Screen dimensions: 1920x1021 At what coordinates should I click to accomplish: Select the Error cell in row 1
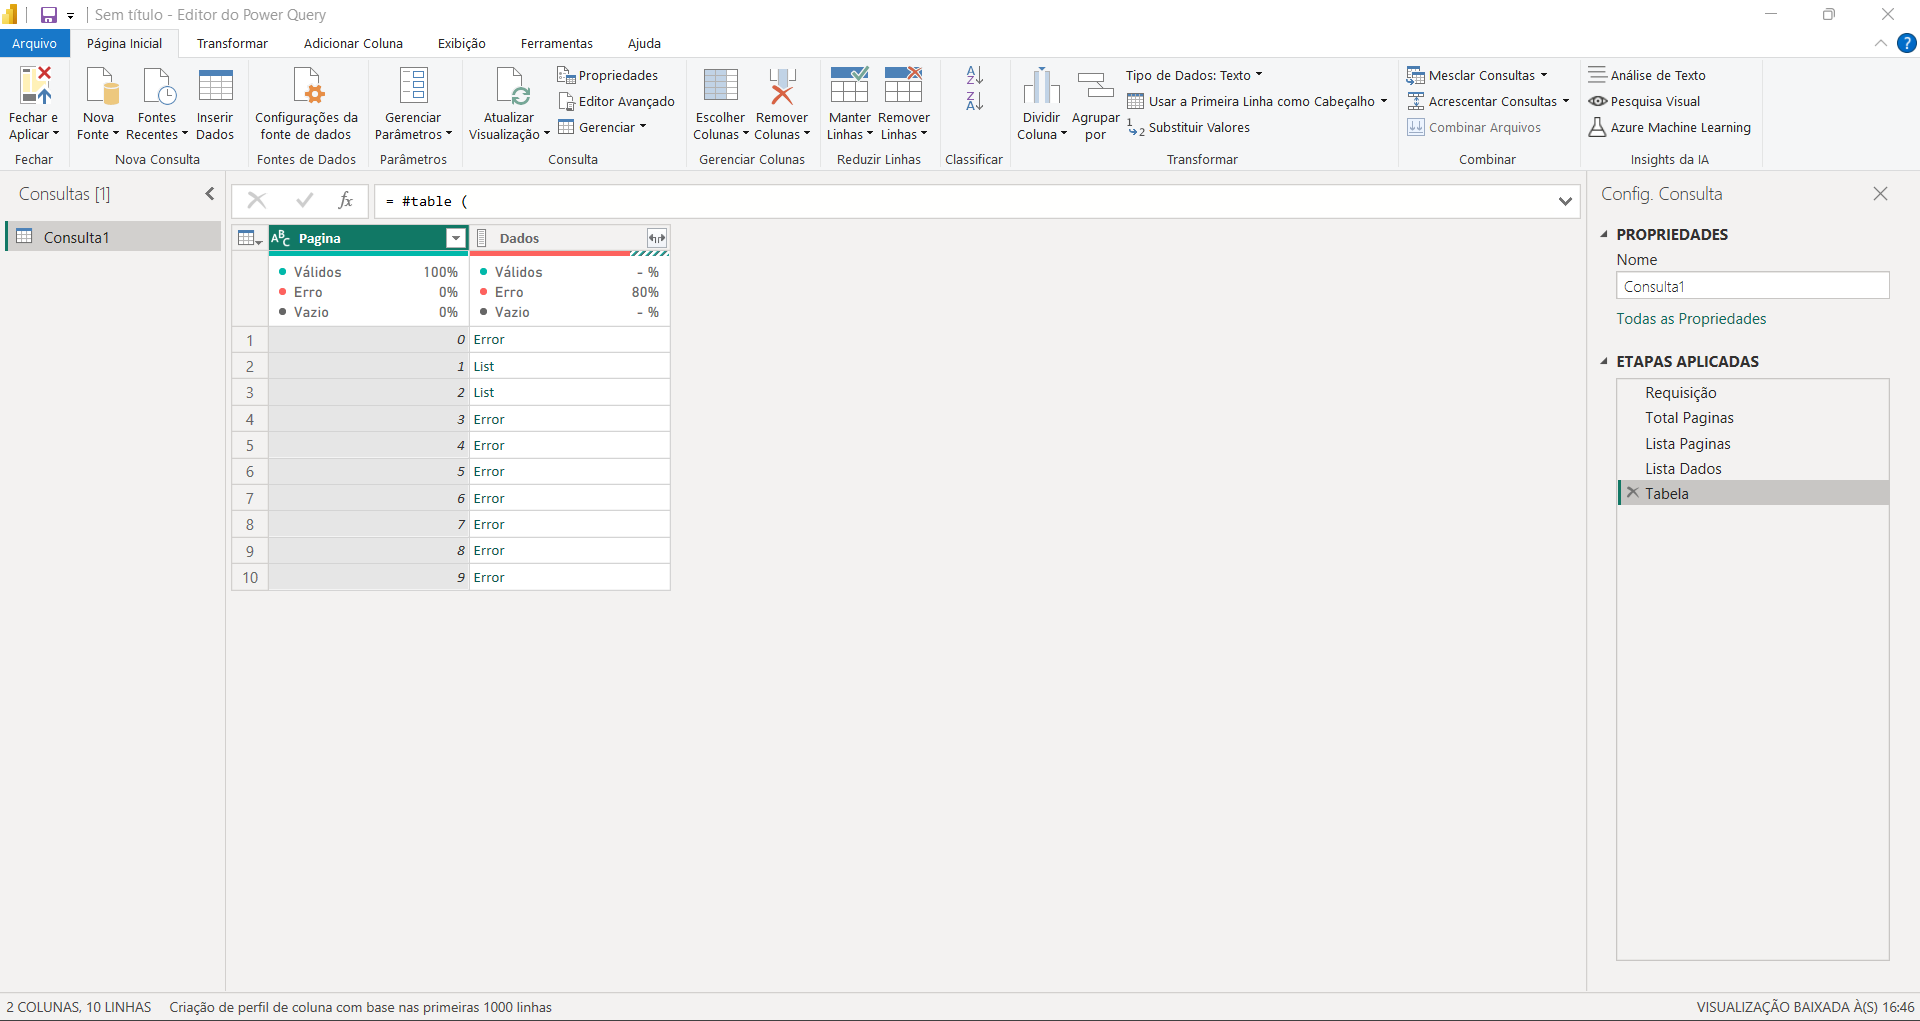569,340
